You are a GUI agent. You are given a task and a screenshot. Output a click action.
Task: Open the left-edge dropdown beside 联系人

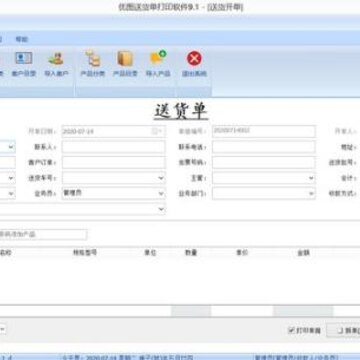11,147
